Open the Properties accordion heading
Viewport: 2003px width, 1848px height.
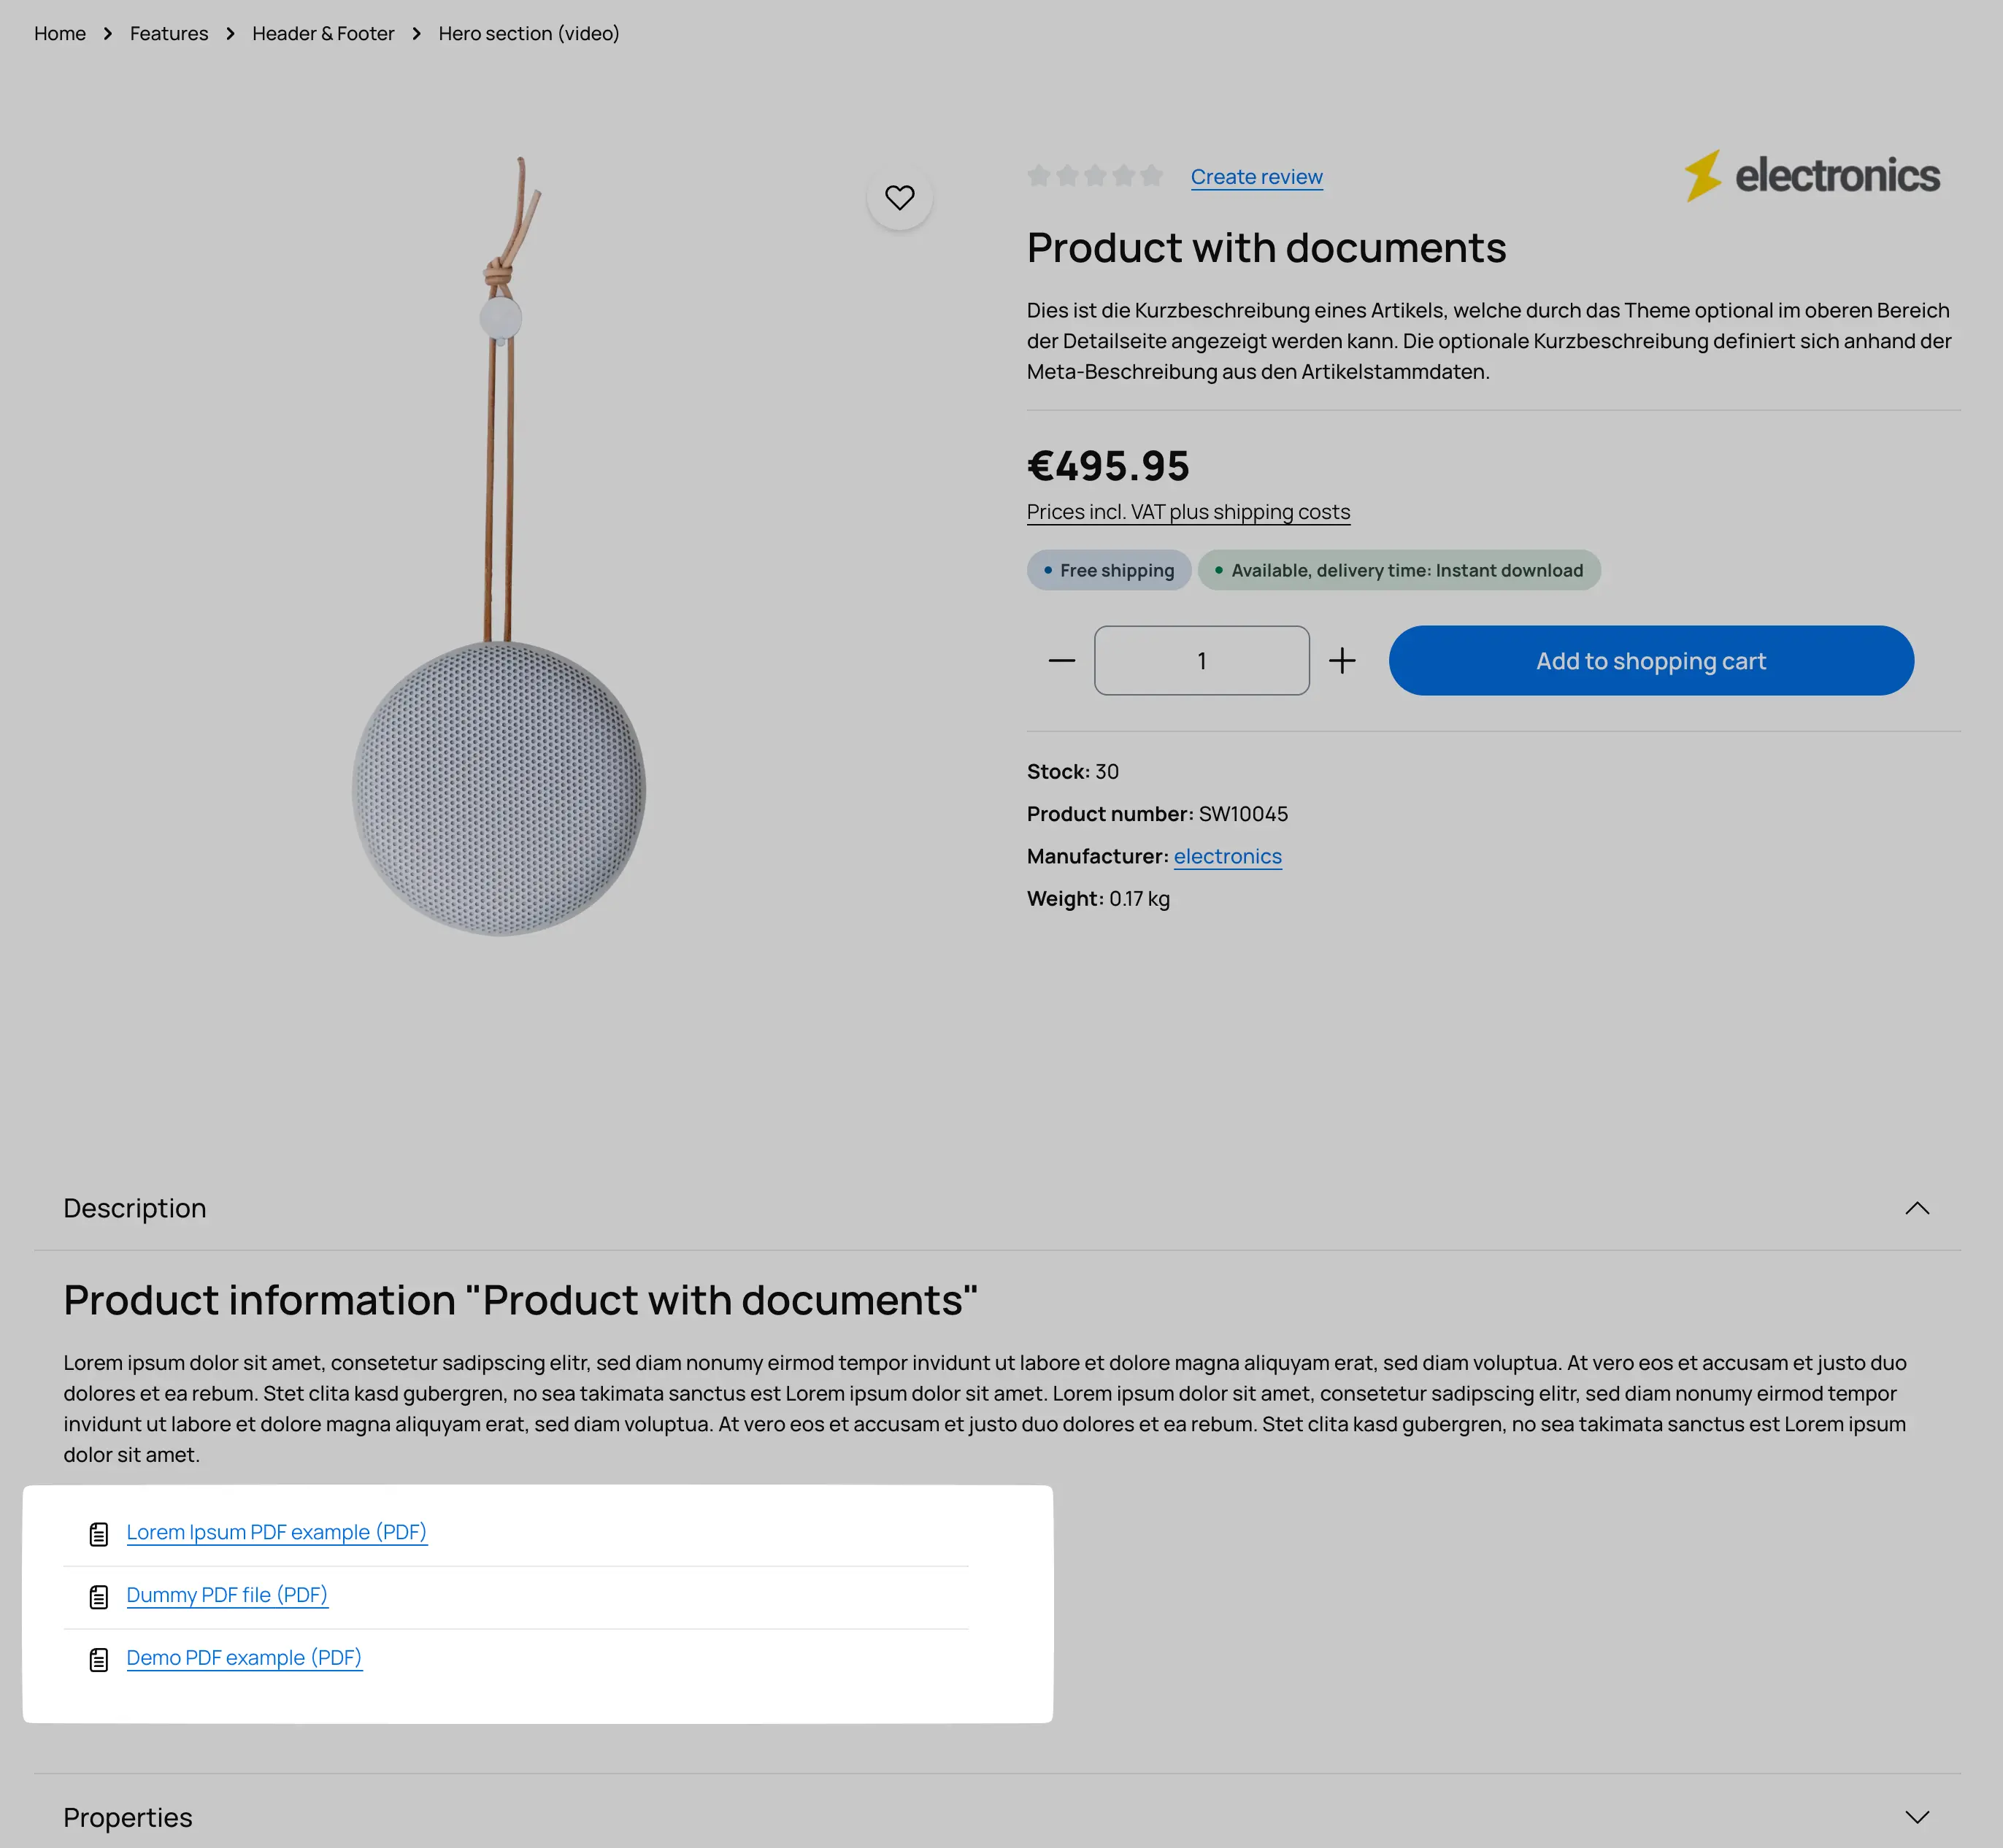click(128, 1817)
